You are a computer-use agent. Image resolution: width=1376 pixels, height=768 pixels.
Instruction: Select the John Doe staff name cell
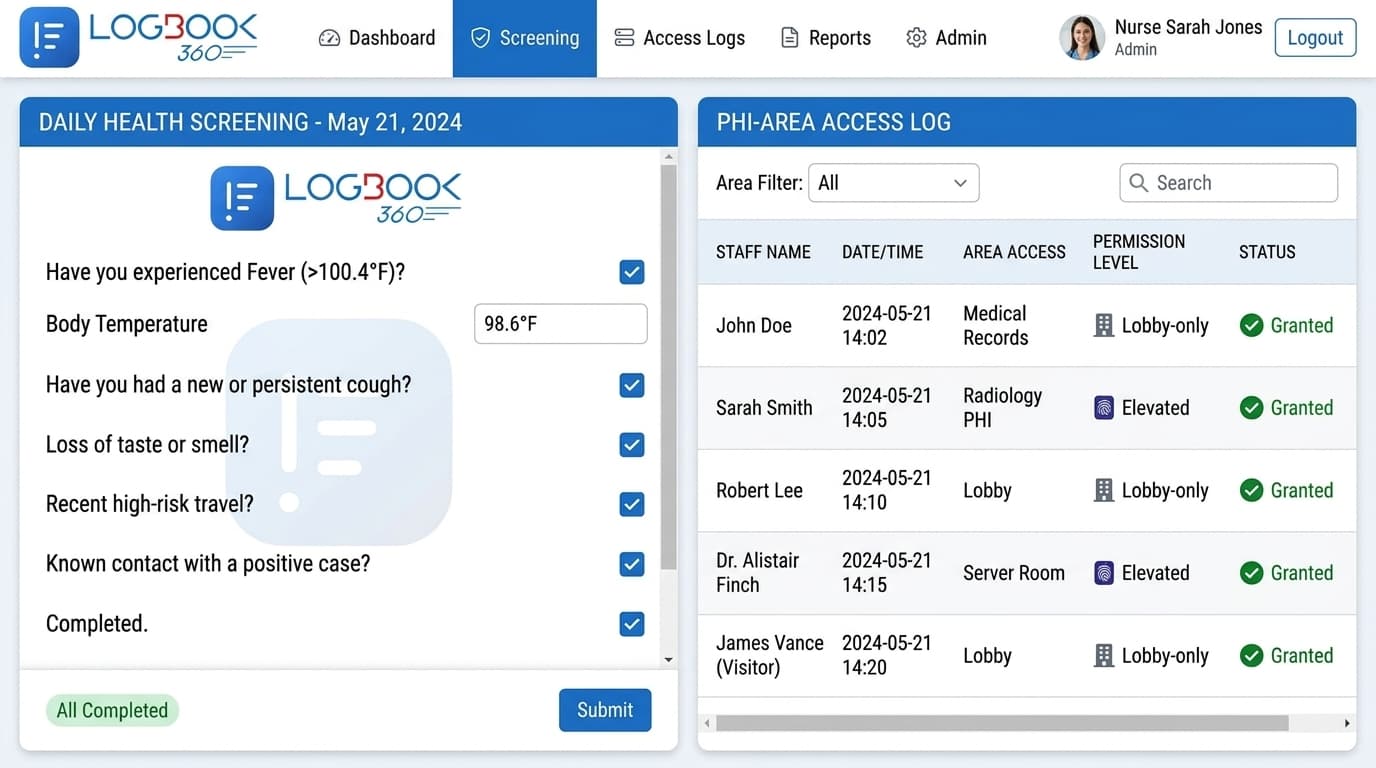click(754, 325)
